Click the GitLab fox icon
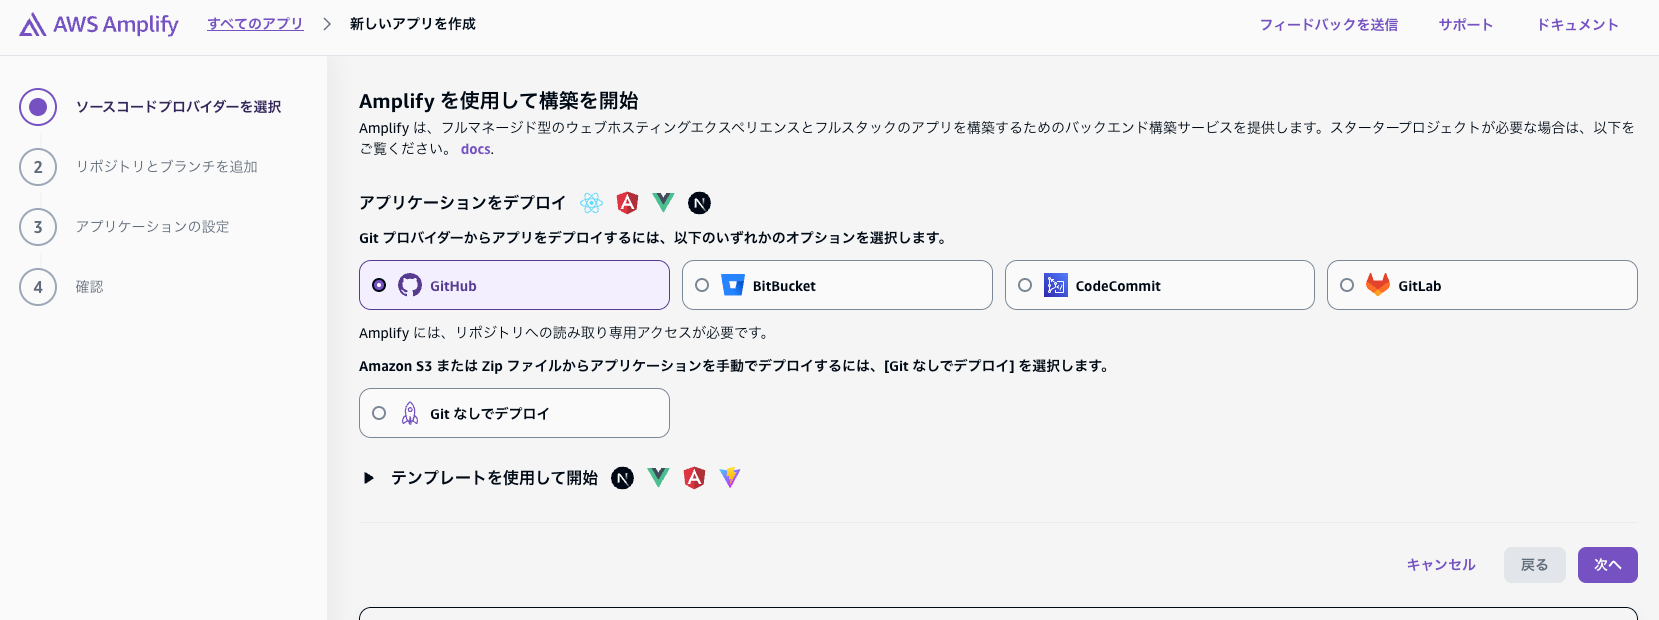This screenshot has width=1659, height=620. coord(1378,285)
